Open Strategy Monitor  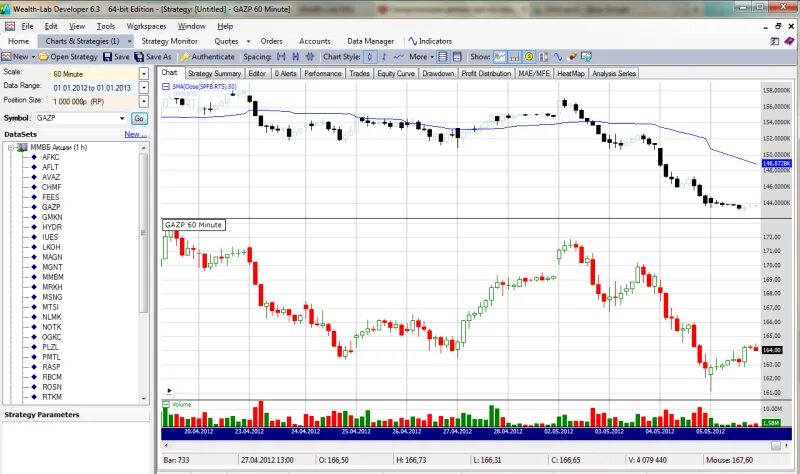(x=169, y=41)
